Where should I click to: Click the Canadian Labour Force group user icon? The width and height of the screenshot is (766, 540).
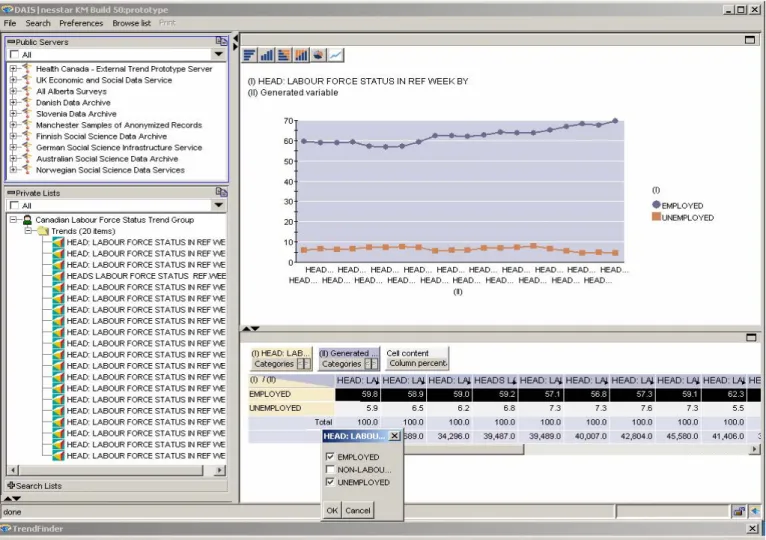pyautogui.click(x=27, y=220)
